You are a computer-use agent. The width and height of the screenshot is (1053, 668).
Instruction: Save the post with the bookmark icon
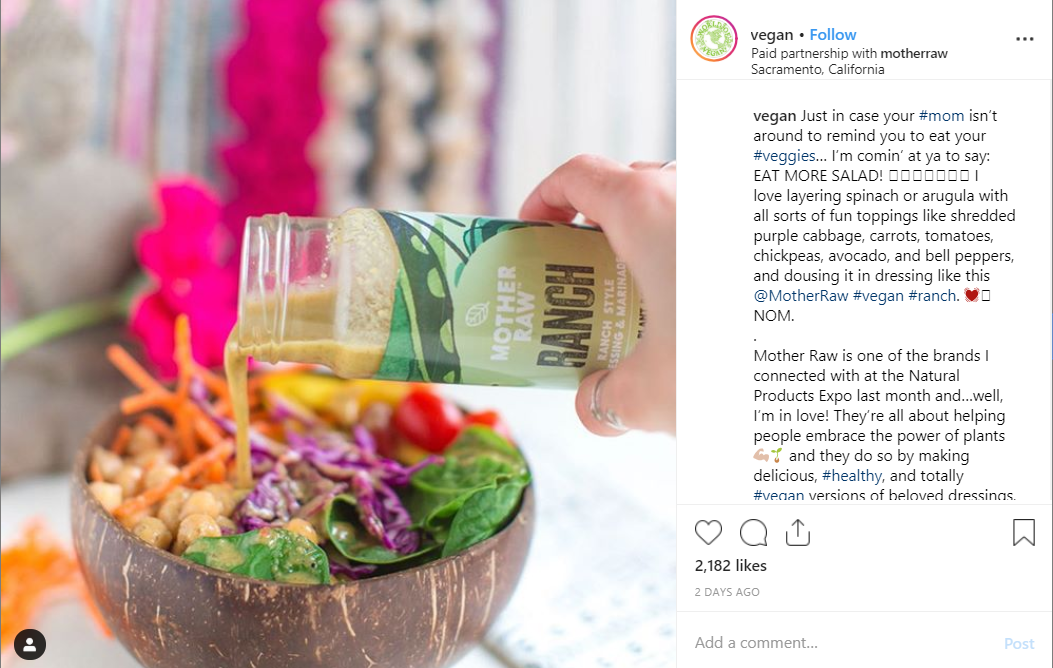pyautogui.click(x=1023, y=532)
